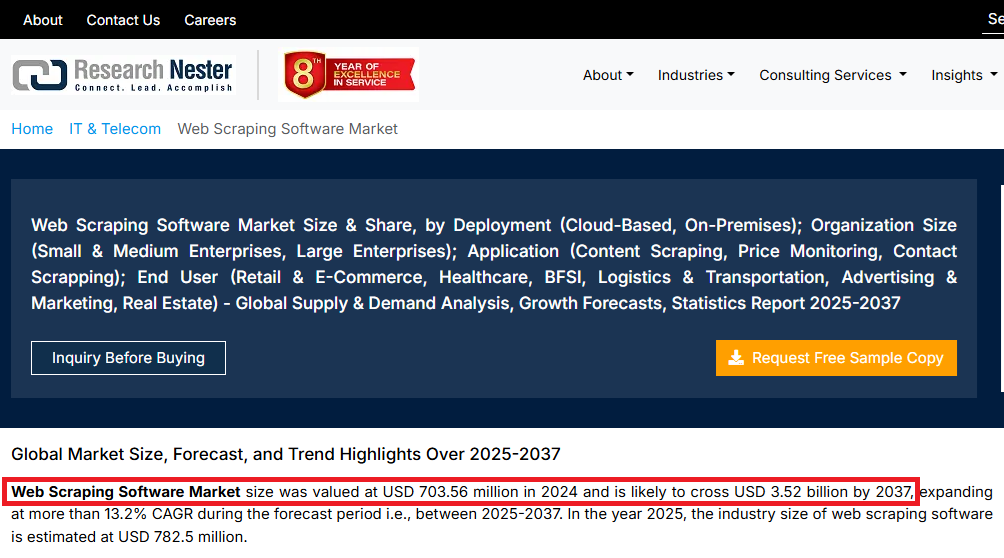Expand the Consulting Services dropdown menu
The image size is (1004, 558).
click(x=832, y=75)
